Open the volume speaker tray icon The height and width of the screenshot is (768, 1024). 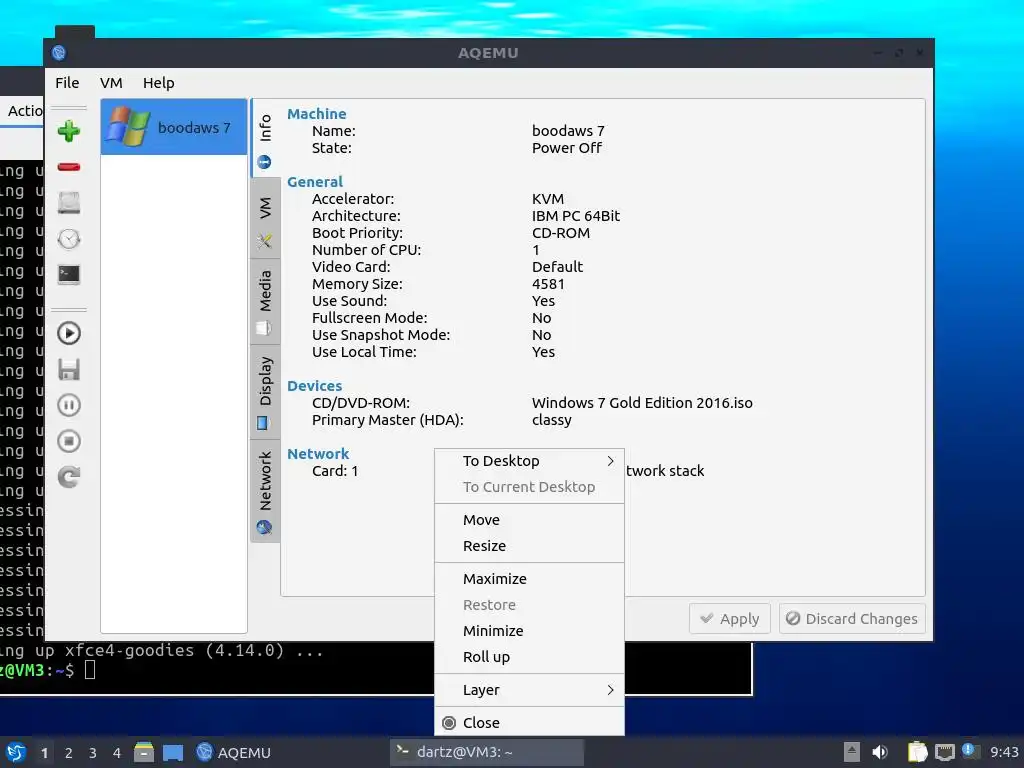pos(880,752)
